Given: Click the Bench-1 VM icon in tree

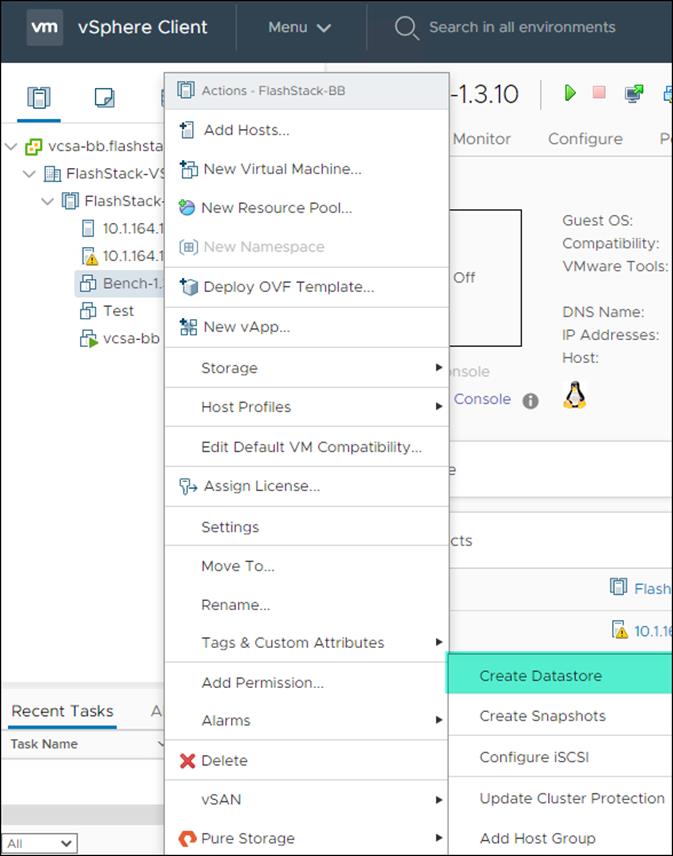Looking at the screenshot, I should [88, 283].
